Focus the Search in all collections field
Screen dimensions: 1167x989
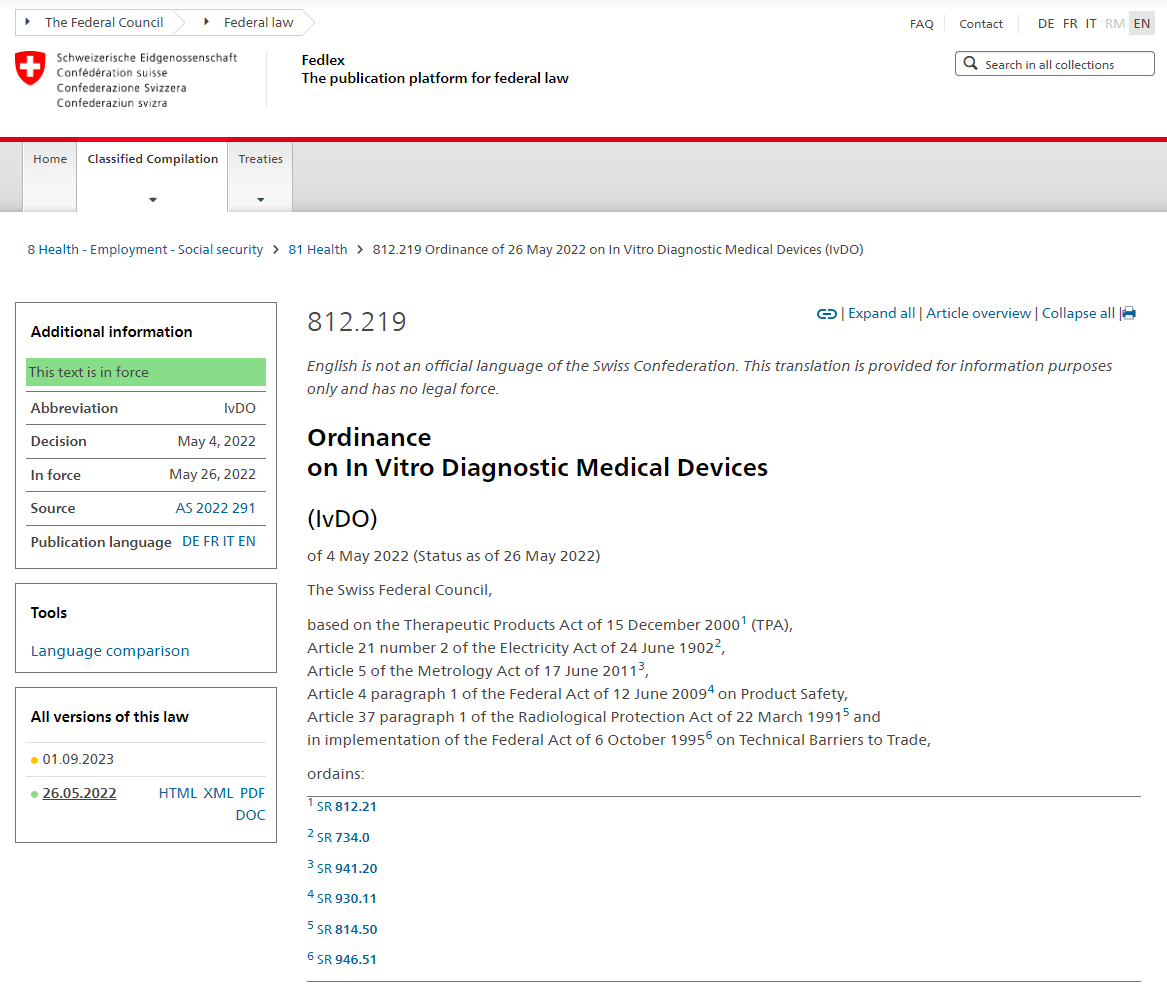click(x=1055, y=64)
